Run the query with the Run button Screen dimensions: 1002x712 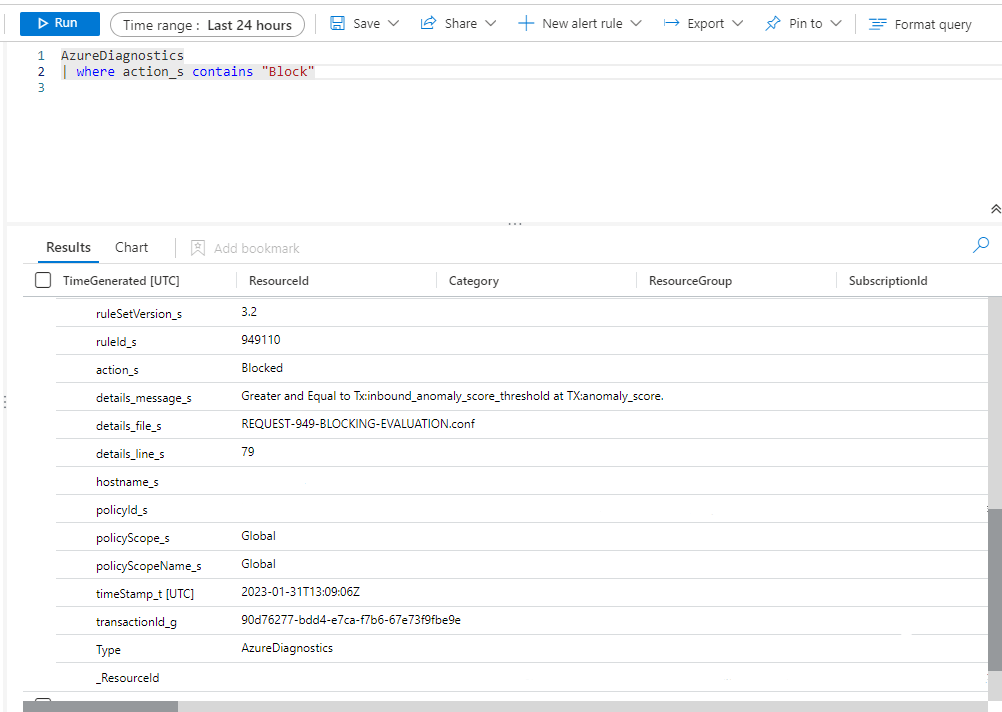click(59, 23)
